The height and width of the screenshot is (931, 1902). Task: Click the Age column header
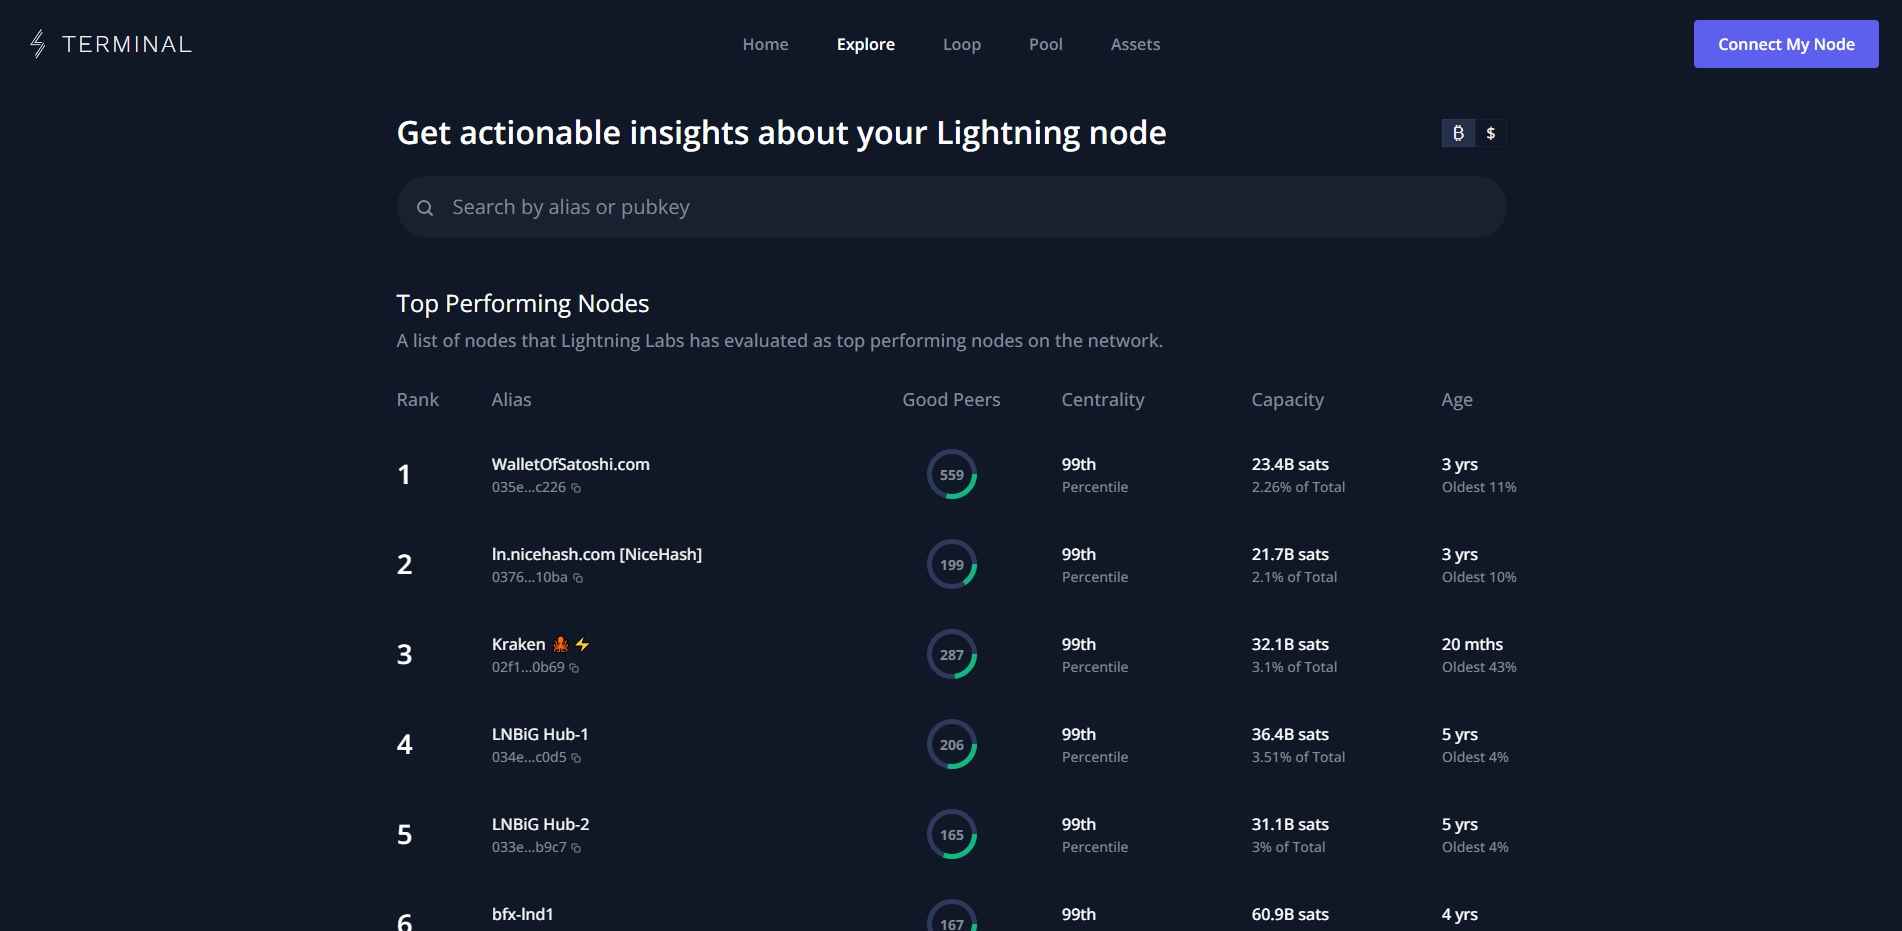click(1457, 399)
